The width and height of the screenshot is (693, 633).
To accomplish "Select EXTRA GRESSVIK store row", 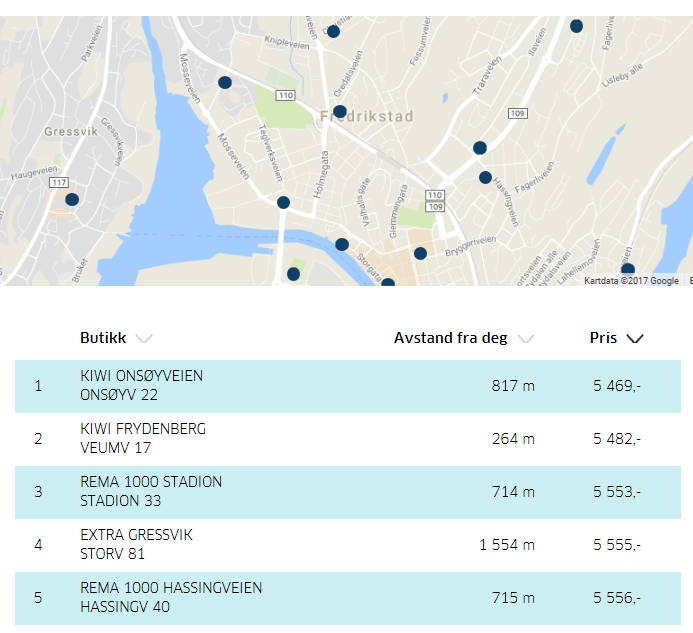I will [348, 545].
